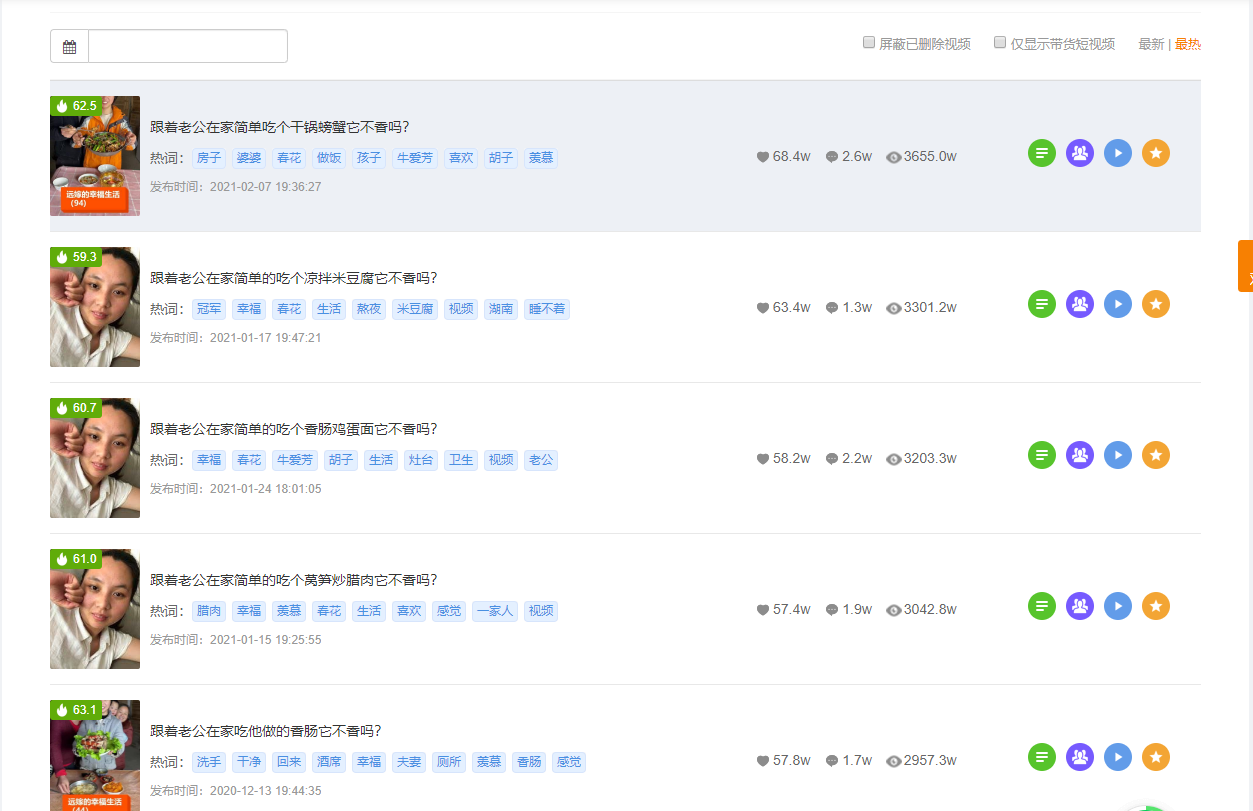Click the calendar icon beside date field
The height and width of the screenshot is (811, 1253).
pos(70,47)
